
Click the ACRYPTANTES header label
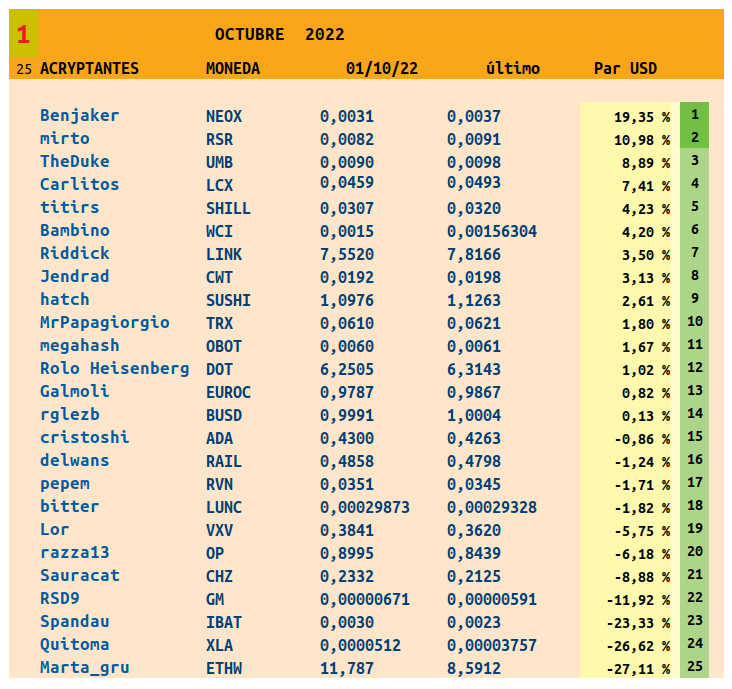point(89,69)
